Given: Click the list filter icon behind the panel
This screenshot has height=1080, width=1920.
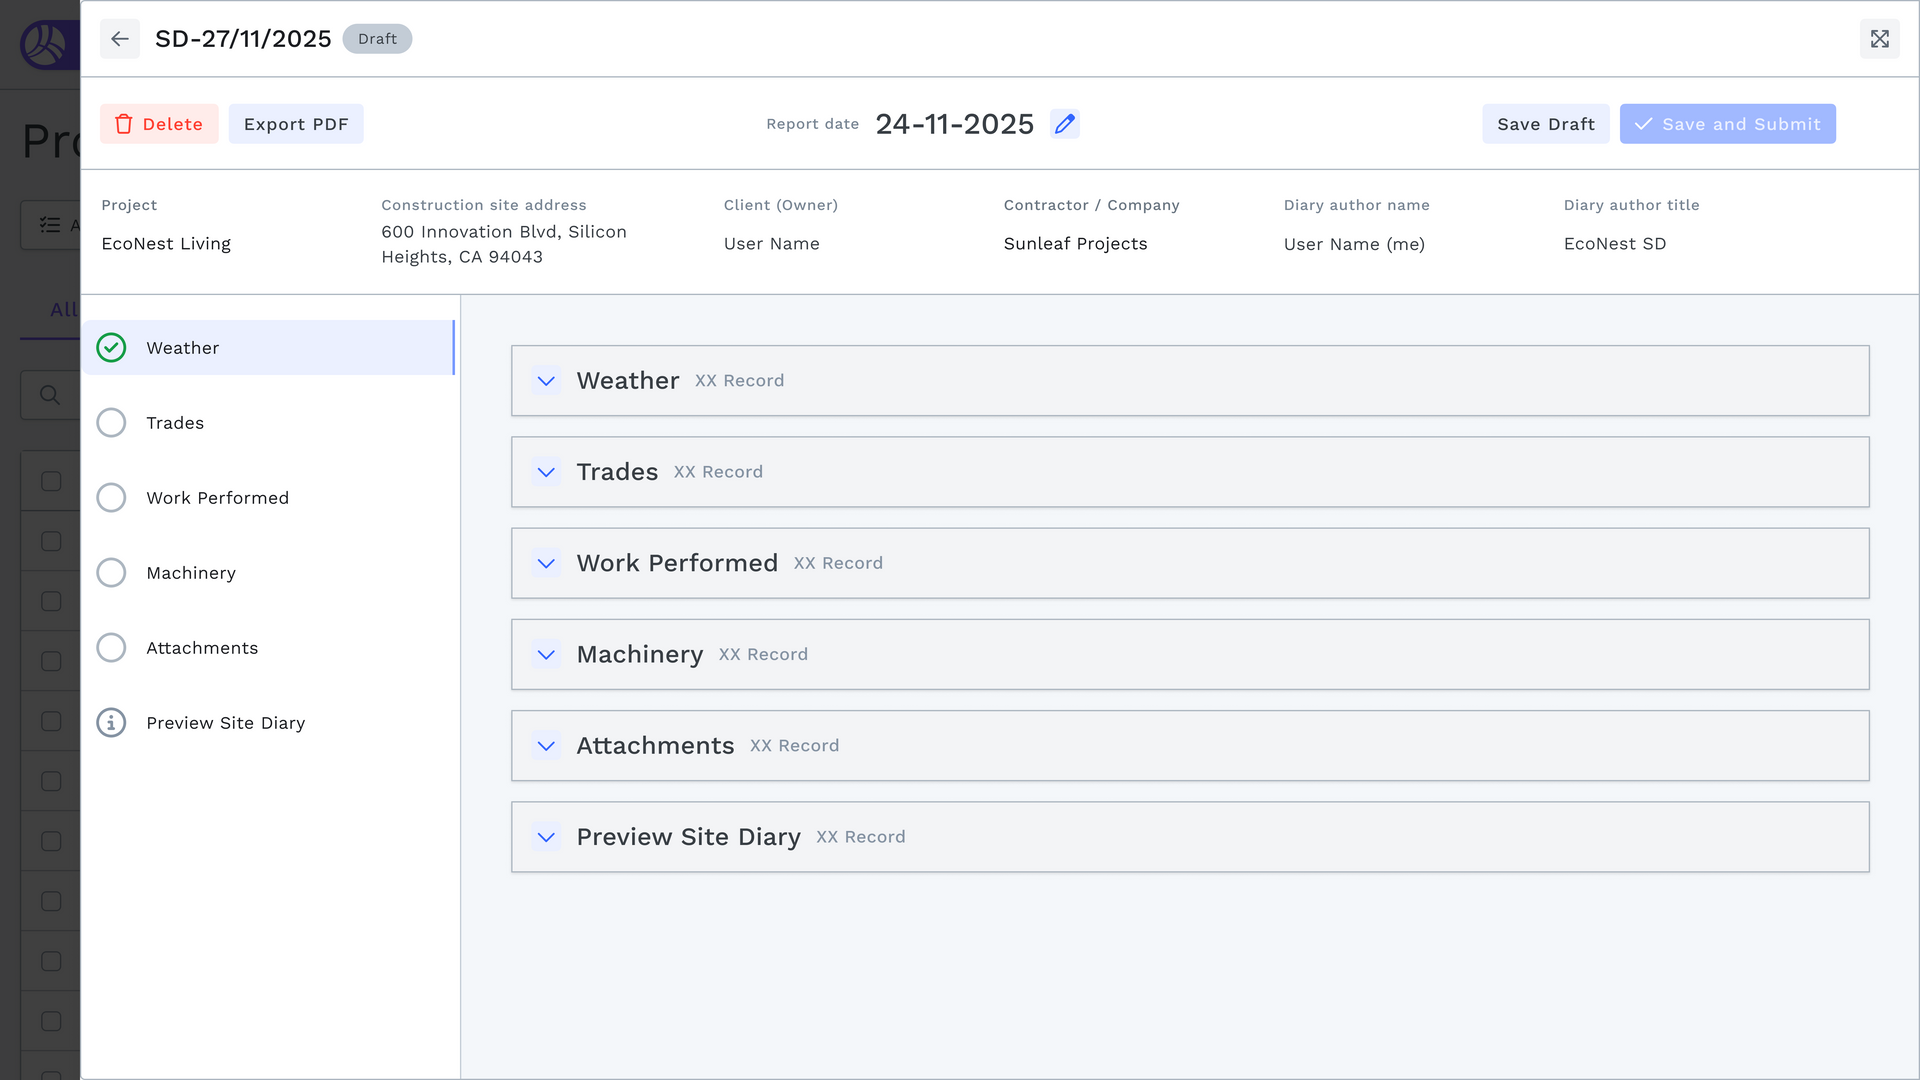Looking at the screenshot, I should (x=50, y=225).
